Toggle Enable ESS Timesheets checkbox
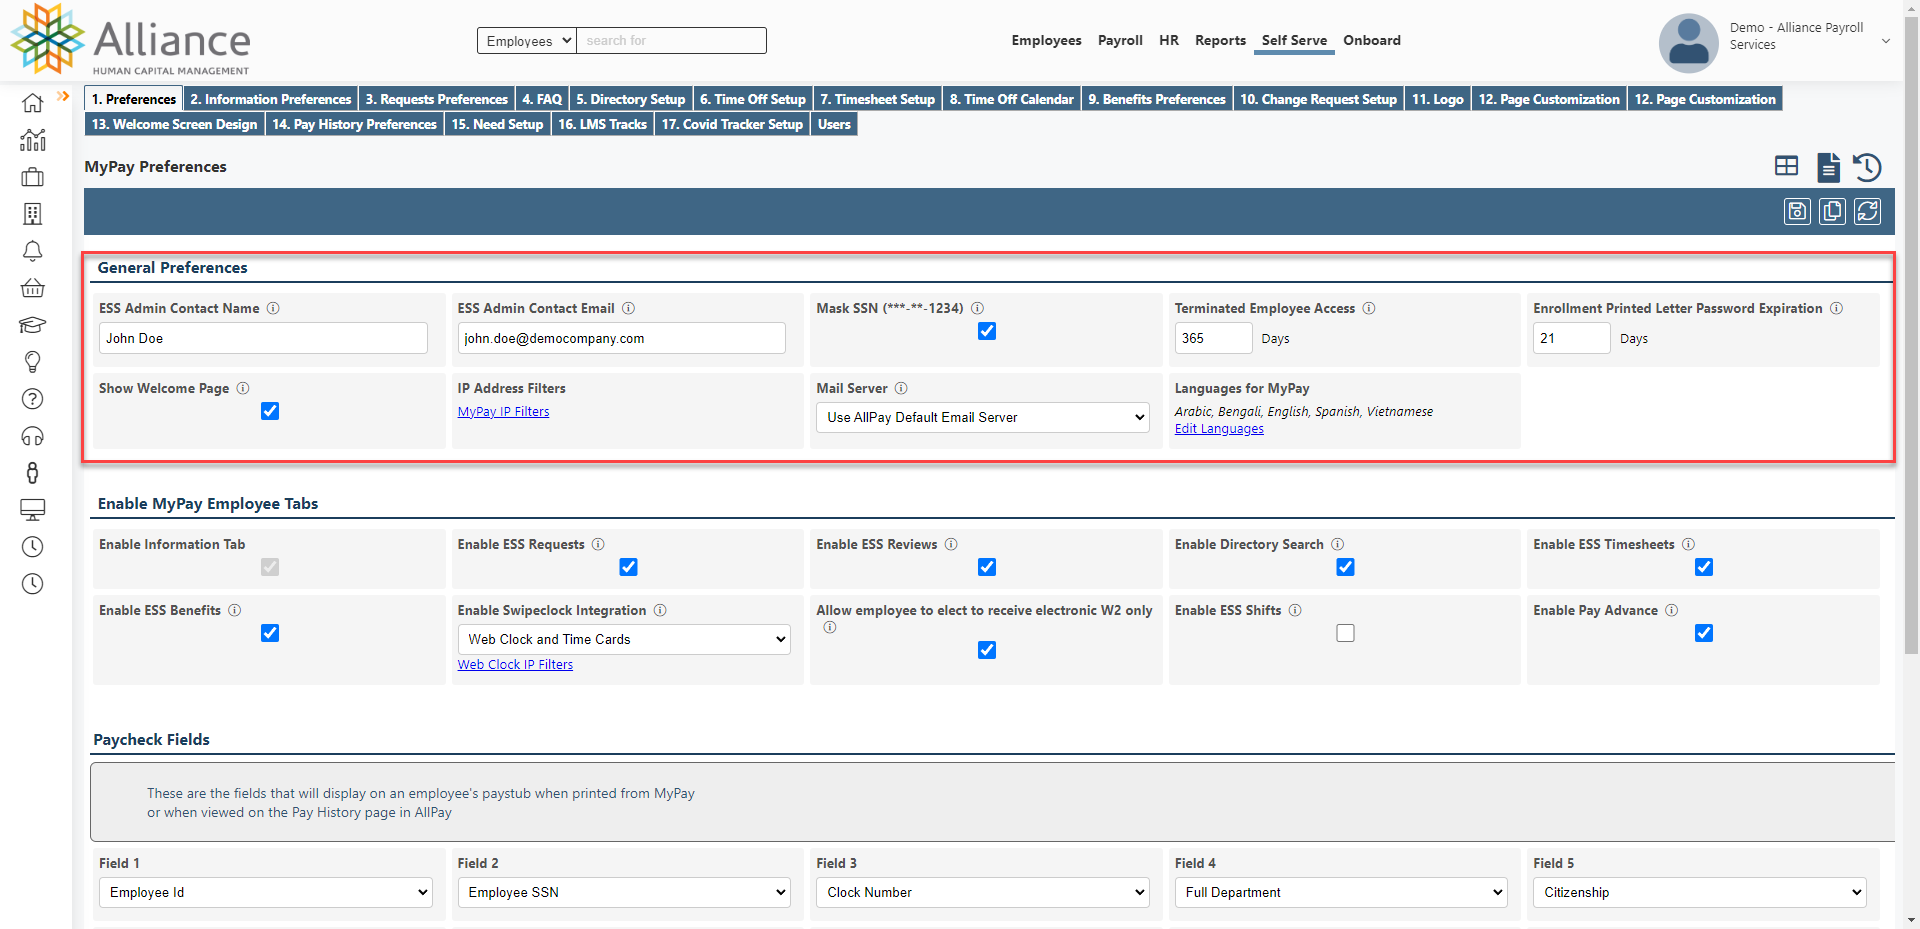The image size is (1920, 929). pos(1704,567)
